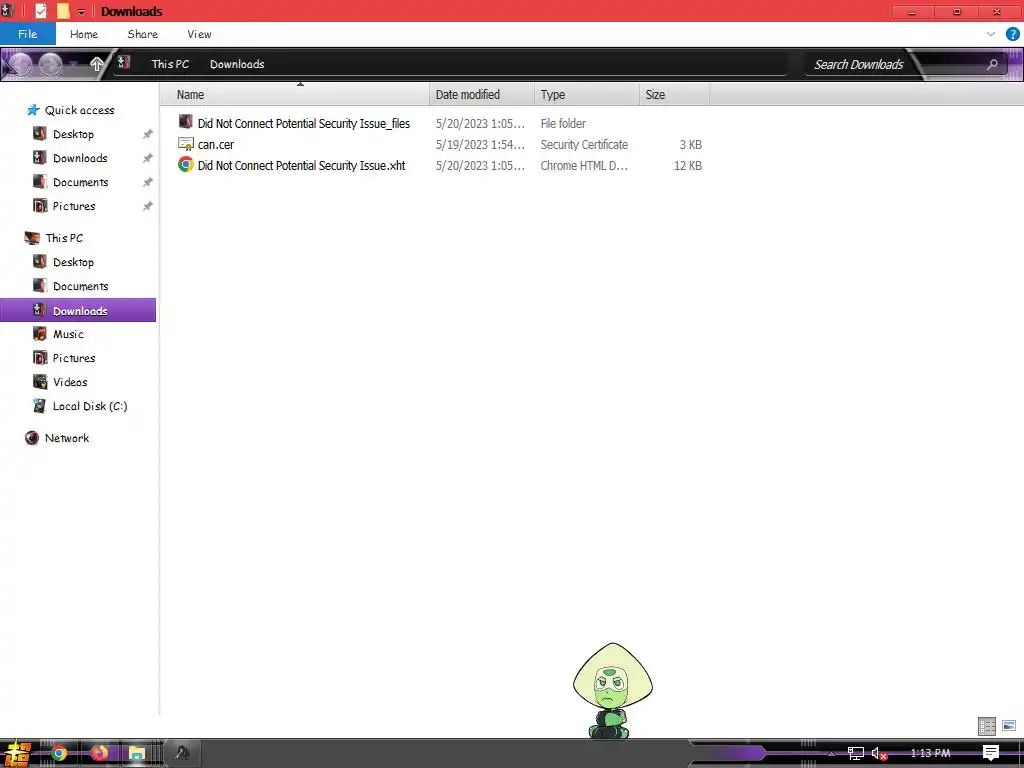This screenshot has width=1024, height=768.
Task: Select highlighted Downloads under This PC
Action: (78, 310)
